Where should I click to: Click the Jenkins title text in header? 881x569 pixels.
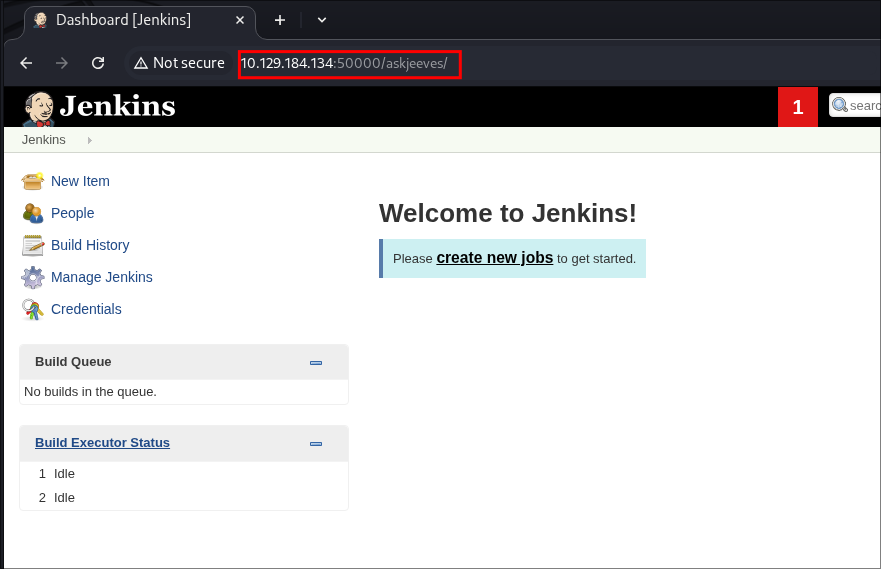tap(117, 106)
